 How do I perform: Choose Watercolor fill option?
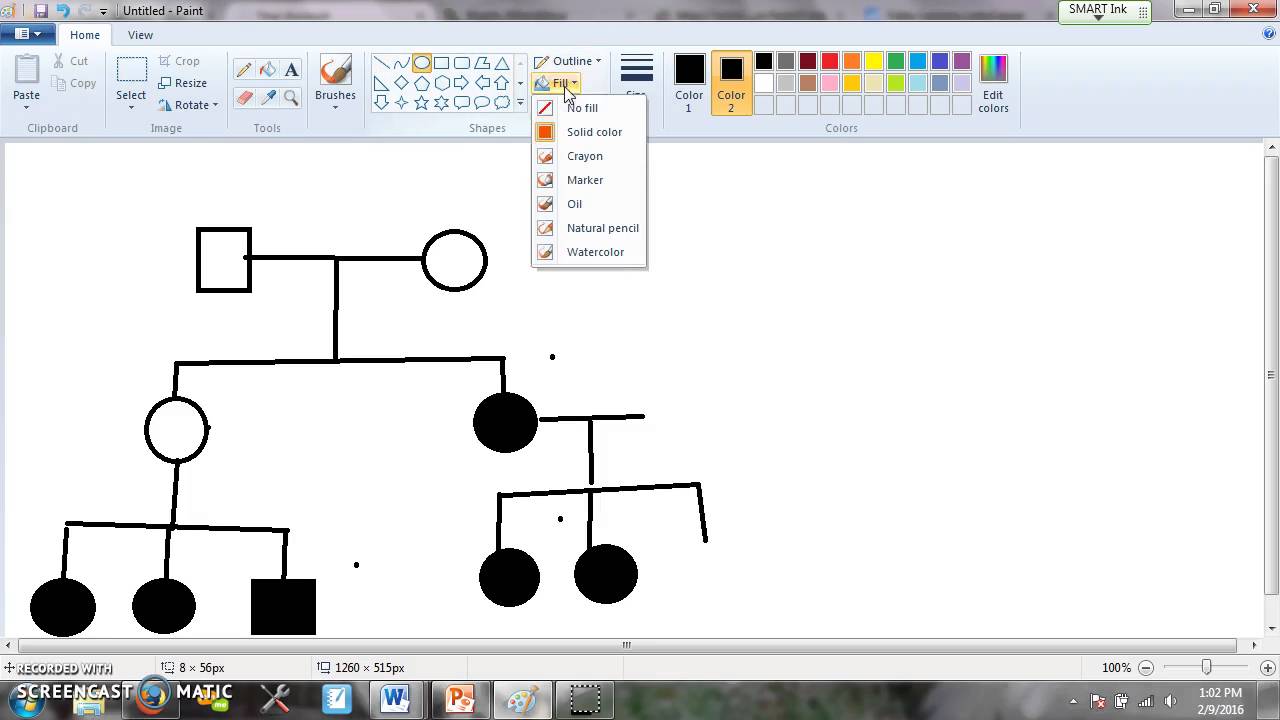588,252
